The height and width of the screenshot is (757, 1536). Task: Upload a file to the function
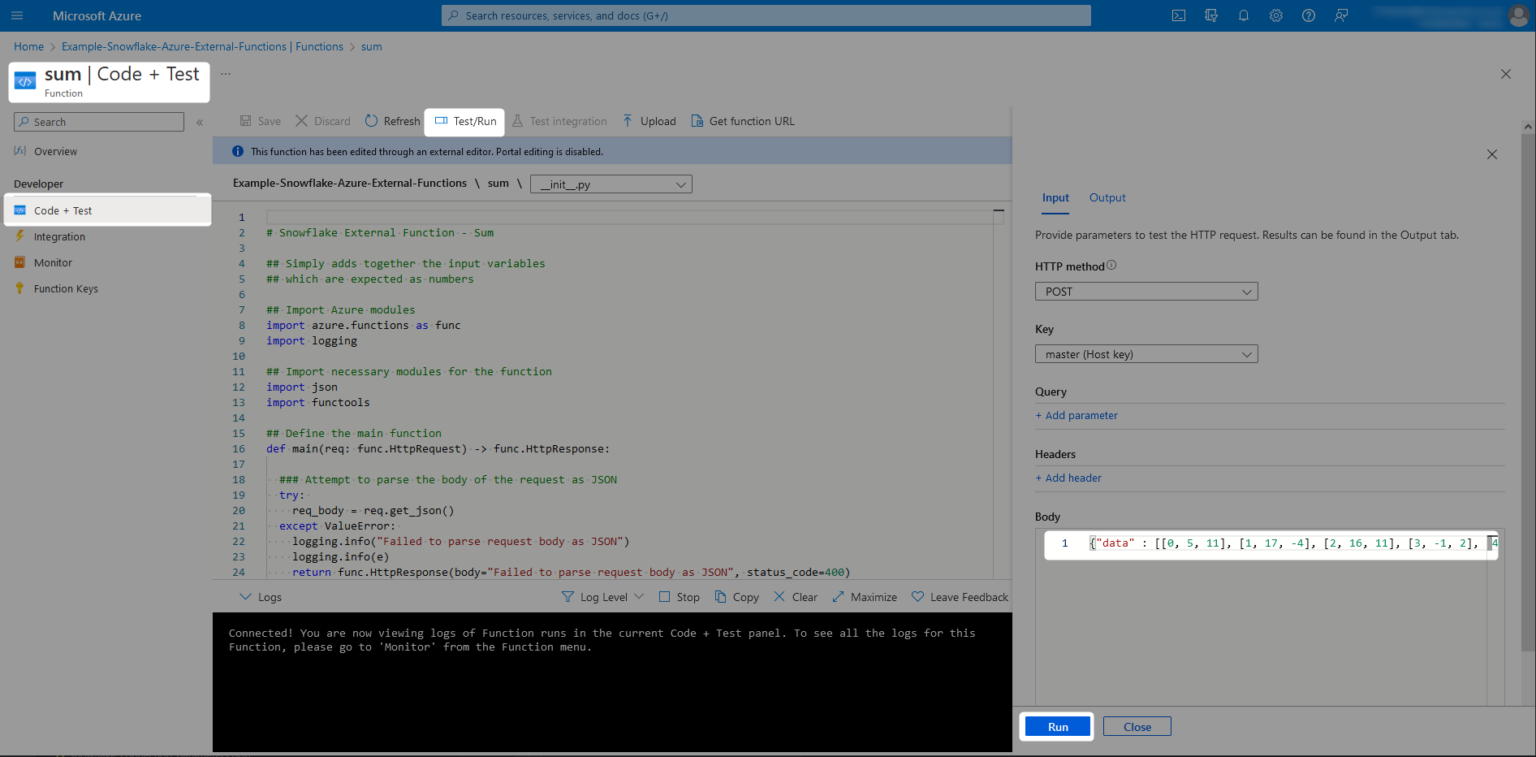click(648, 121)
